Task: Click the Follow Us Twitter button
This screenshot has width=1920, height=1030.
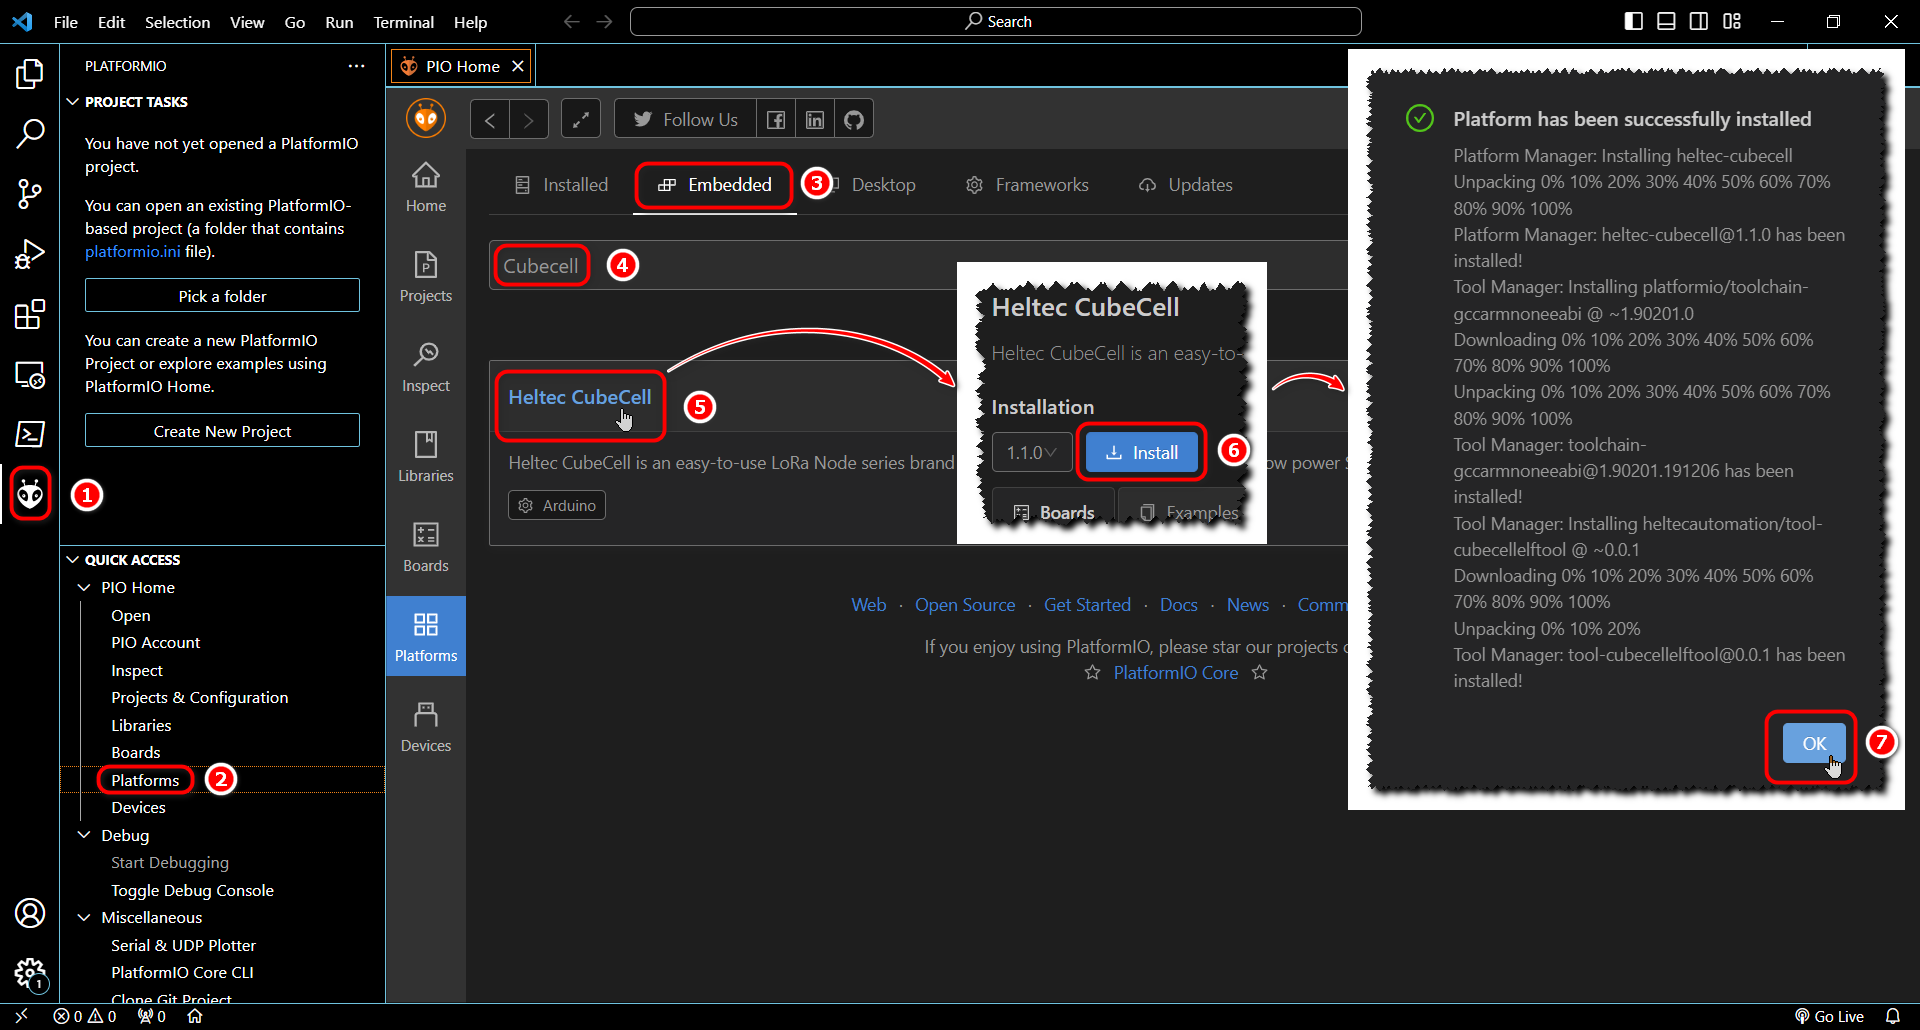Action: pyautogui.click(x=686, y=120)
